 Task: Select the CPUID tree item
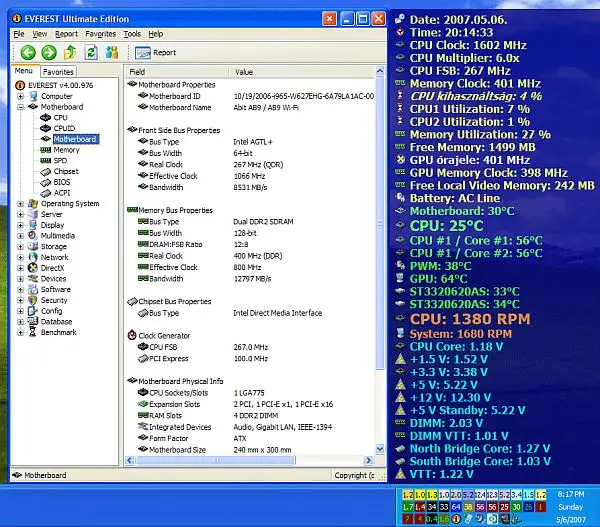(64, 128)
